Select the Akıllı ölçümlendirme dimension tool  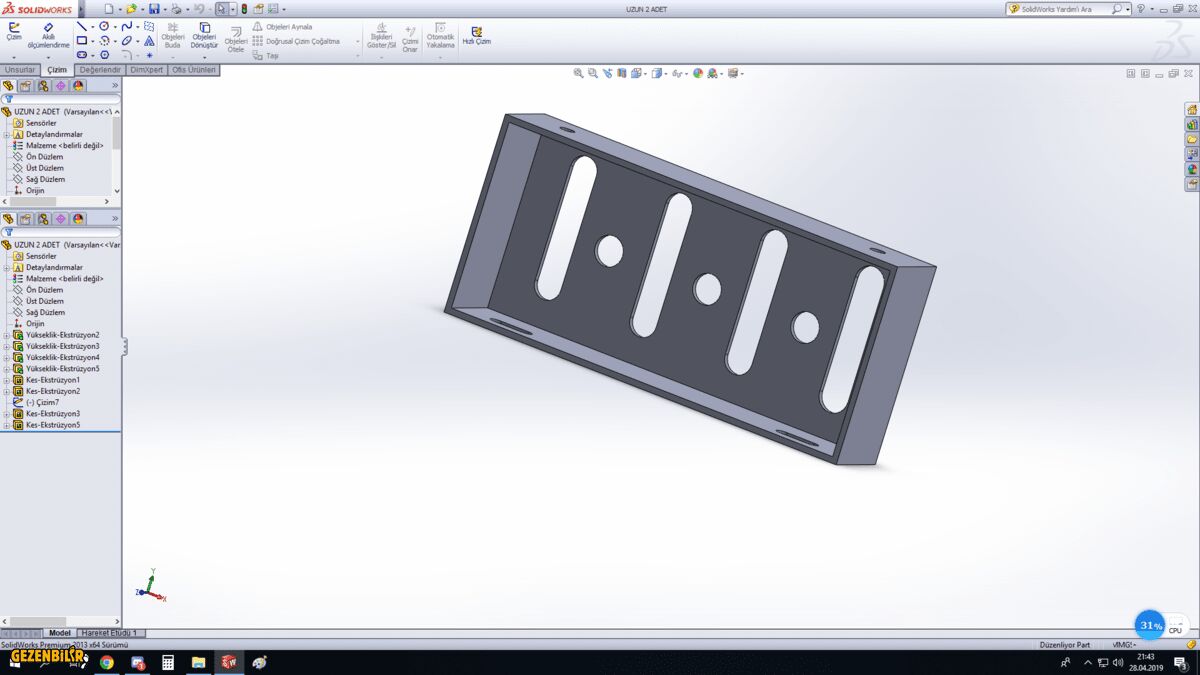(48, 35)
